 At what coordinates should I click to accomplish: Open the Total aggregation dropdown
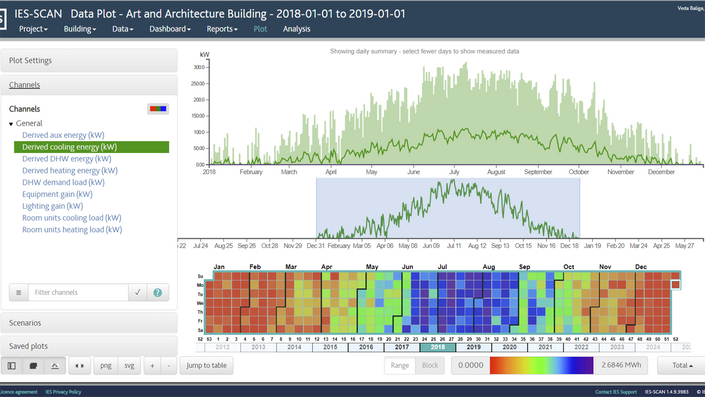coord(682,366)
